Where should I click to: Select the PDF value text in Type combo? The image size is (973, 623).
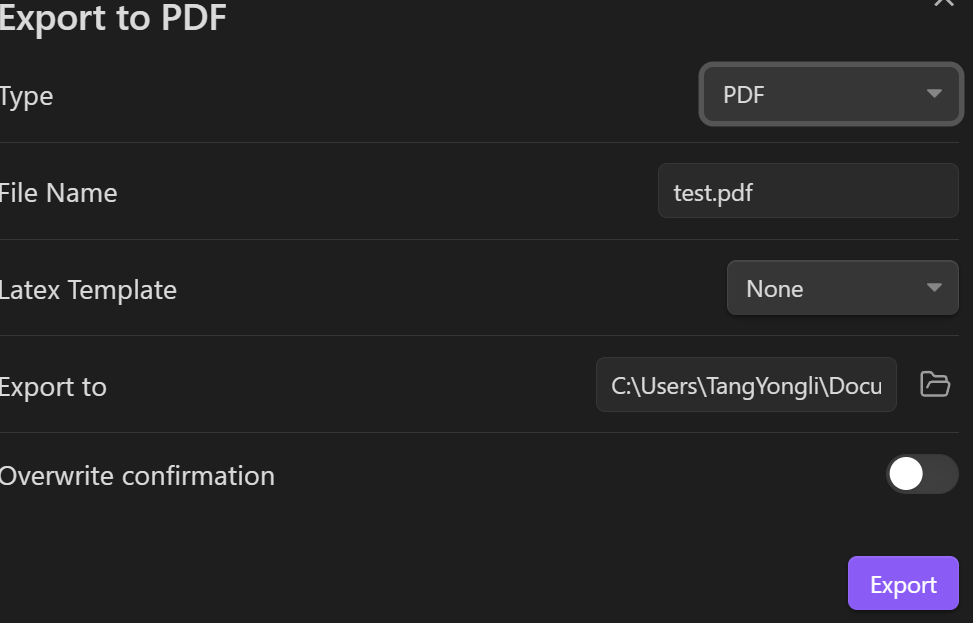point(743,95)
